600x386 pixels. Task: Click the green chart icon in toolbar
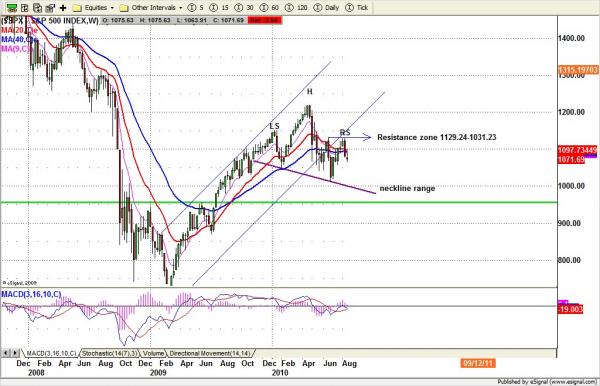(12, 8)
